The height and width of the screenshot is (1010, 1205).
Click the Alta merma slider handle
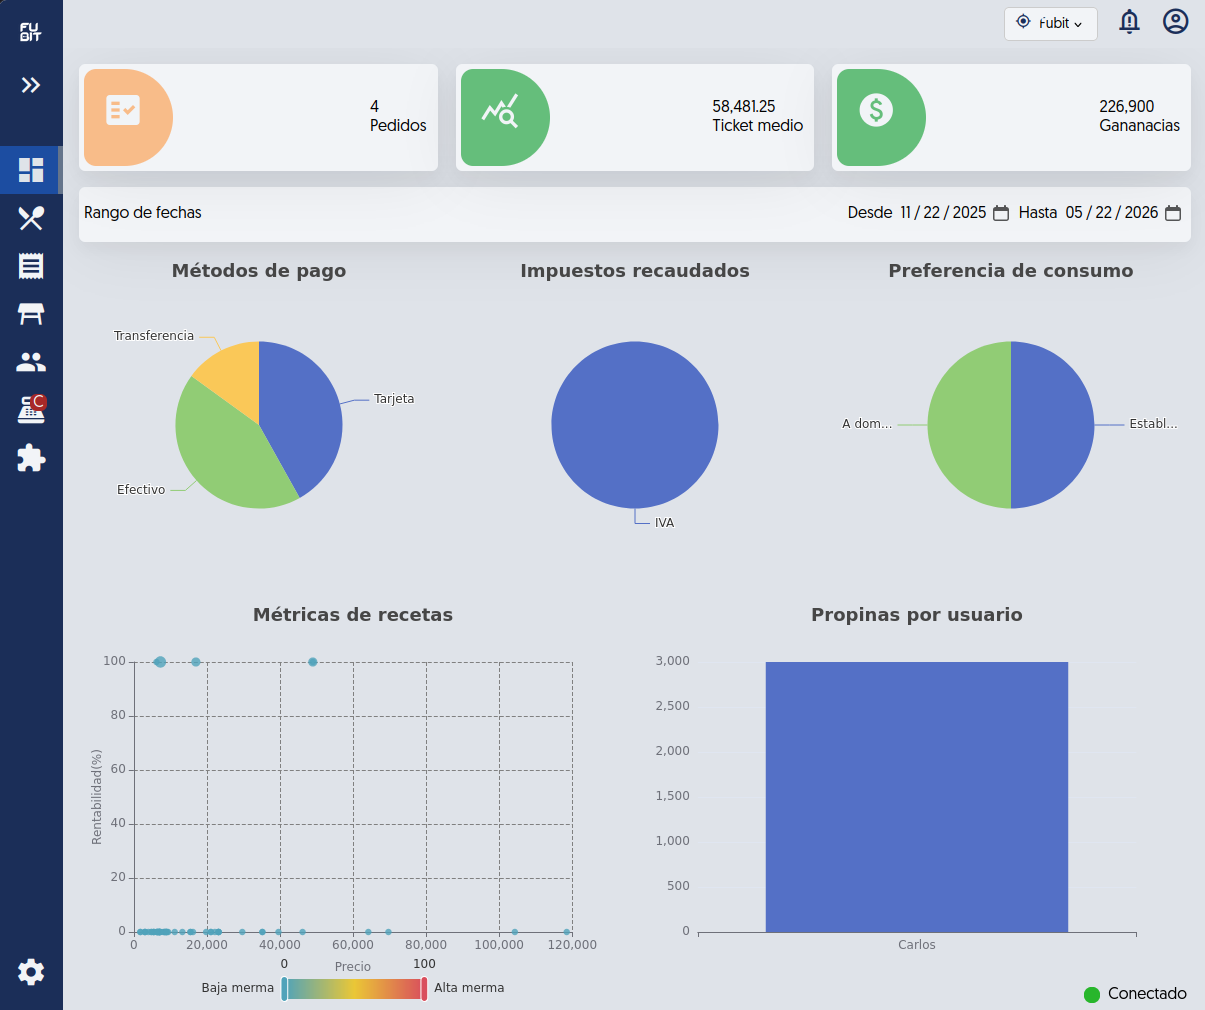[425, 989]
